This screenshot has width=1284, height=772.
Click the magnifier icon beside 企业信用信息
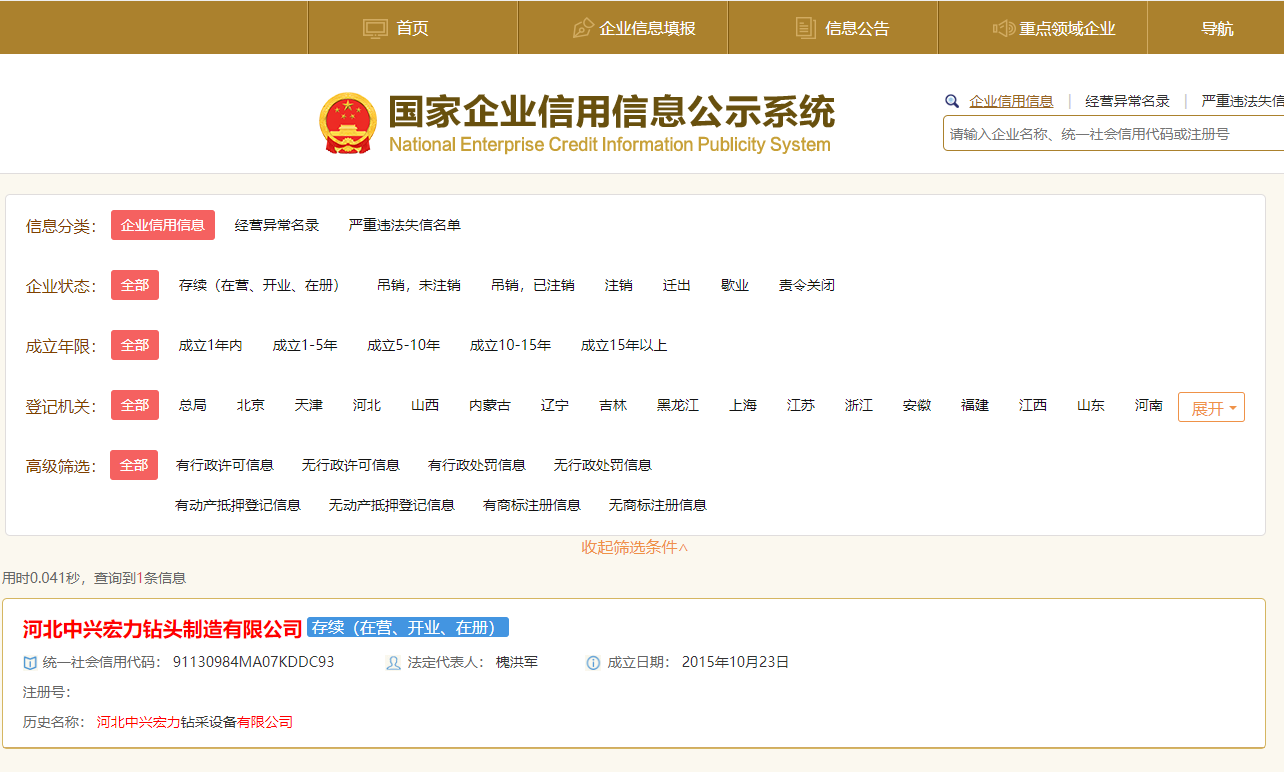(x=952, y=101)
